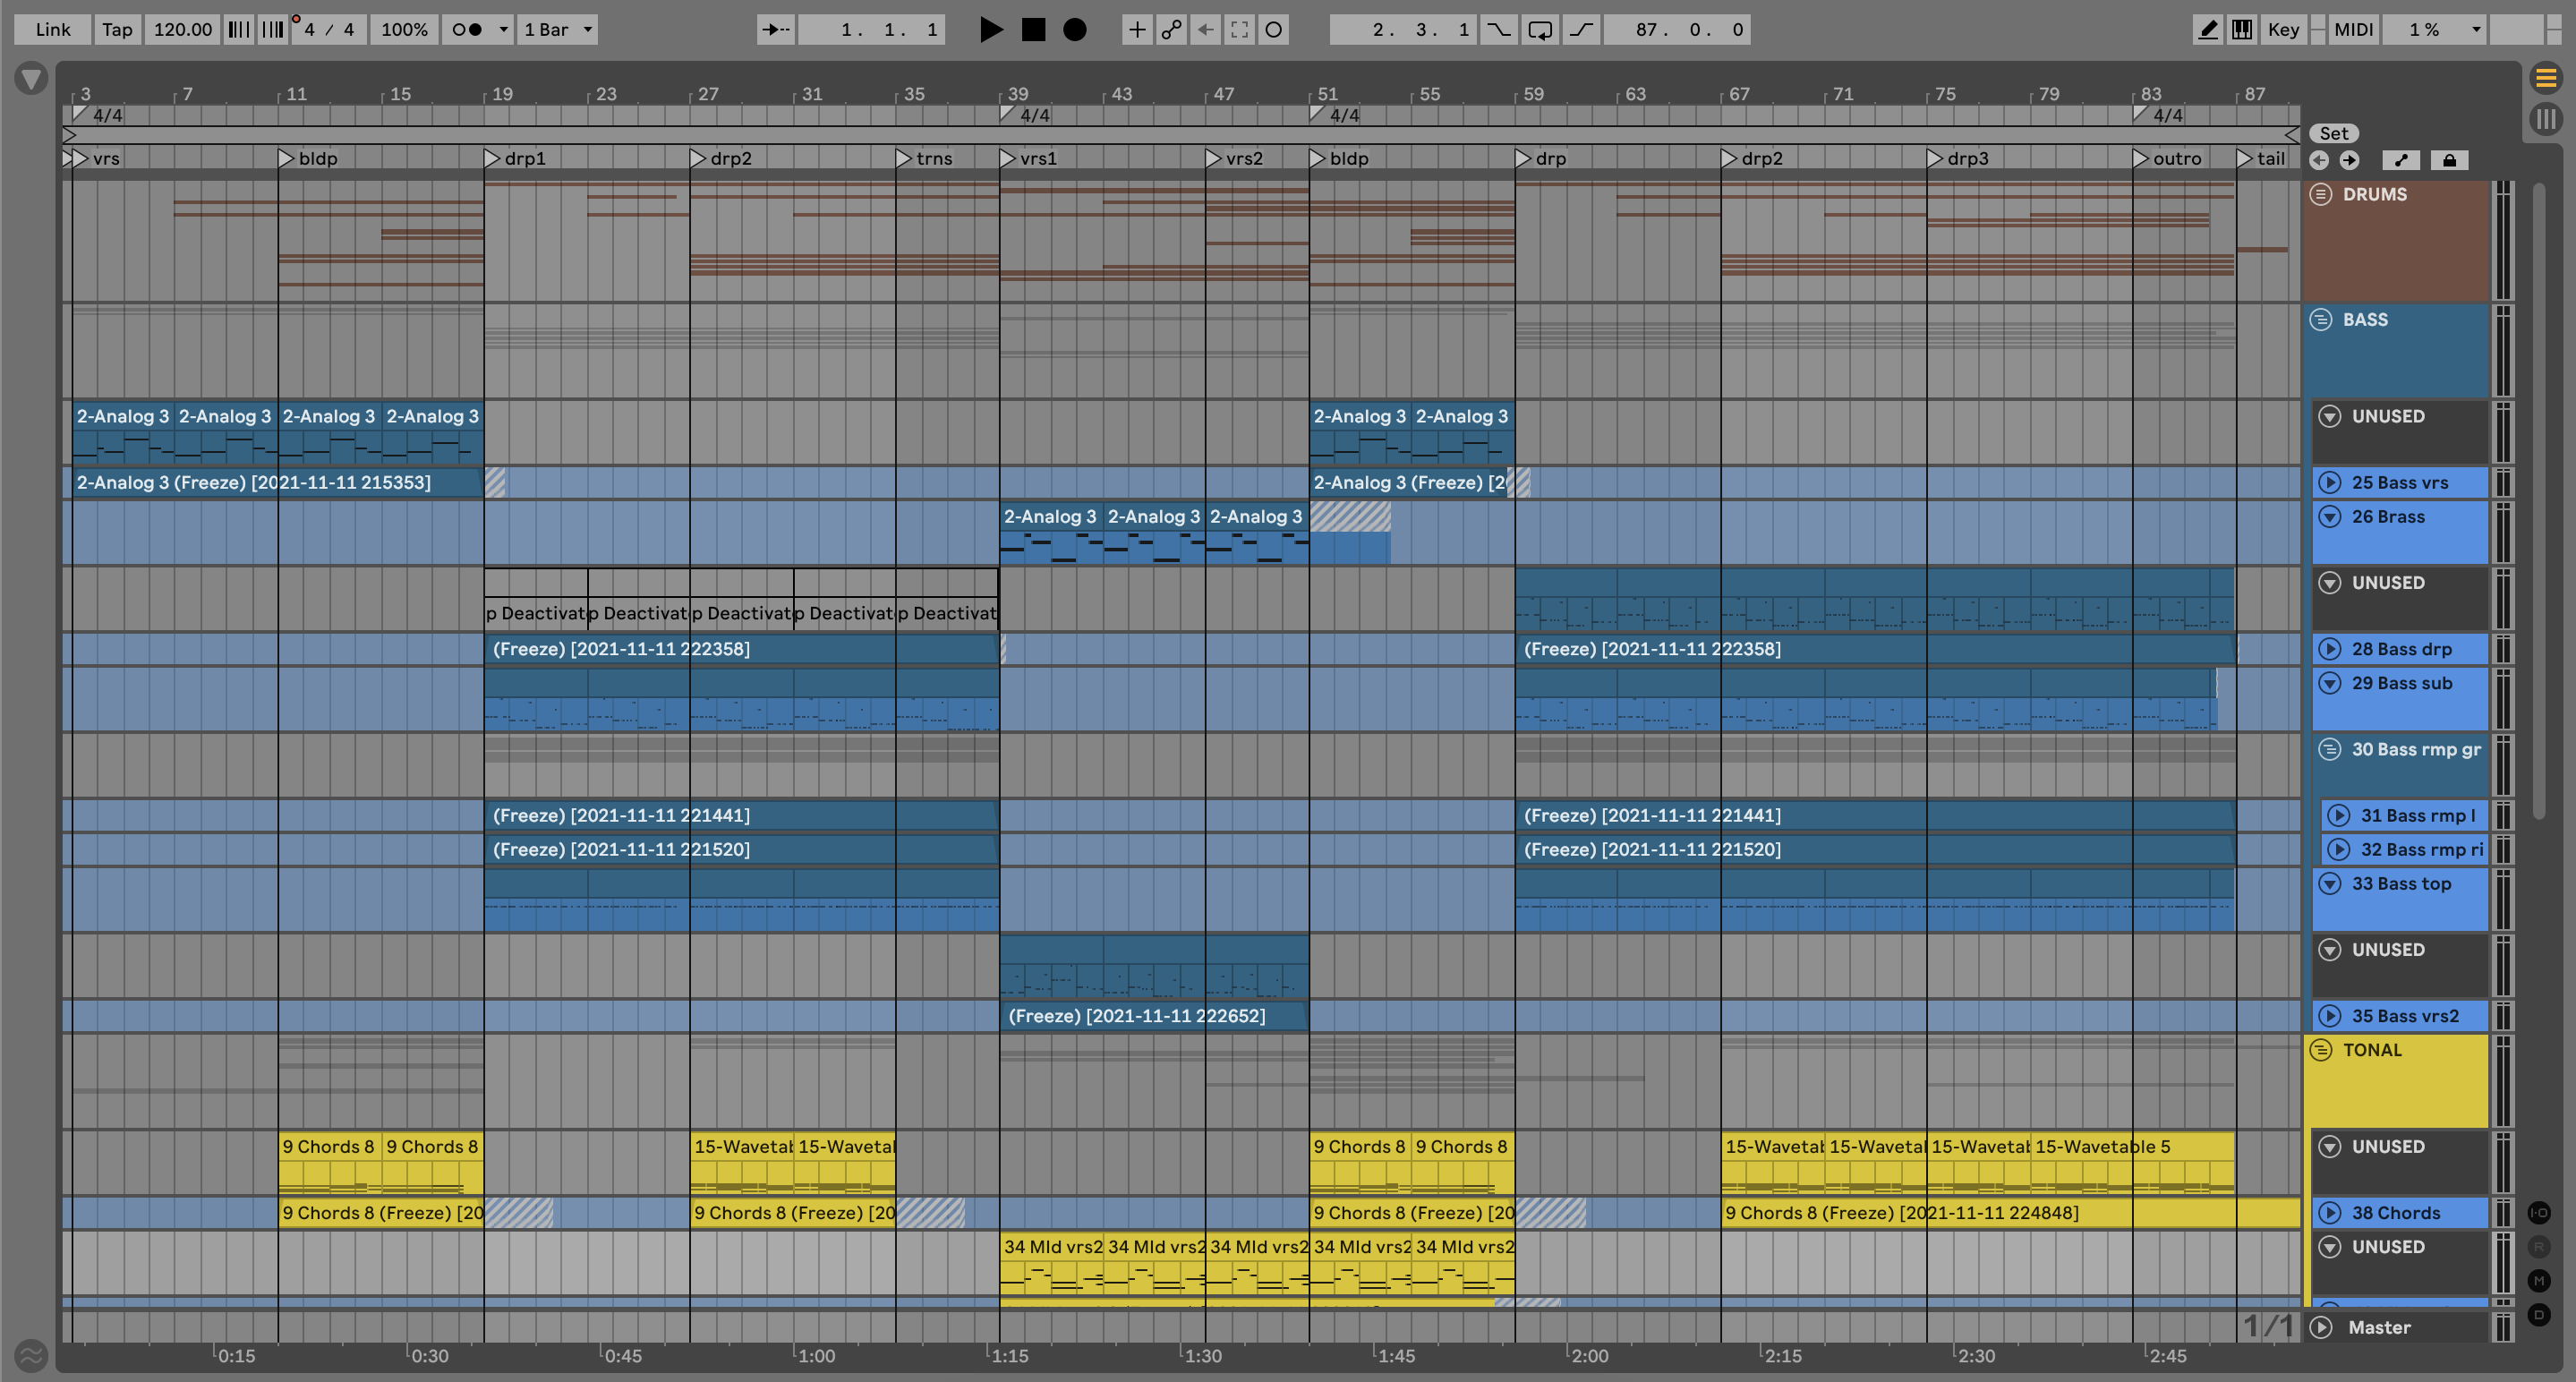The image size is (2576, 1382).
Task: Toggle 30 Bass rmp gr group fold
Action: click(2330, 749)
